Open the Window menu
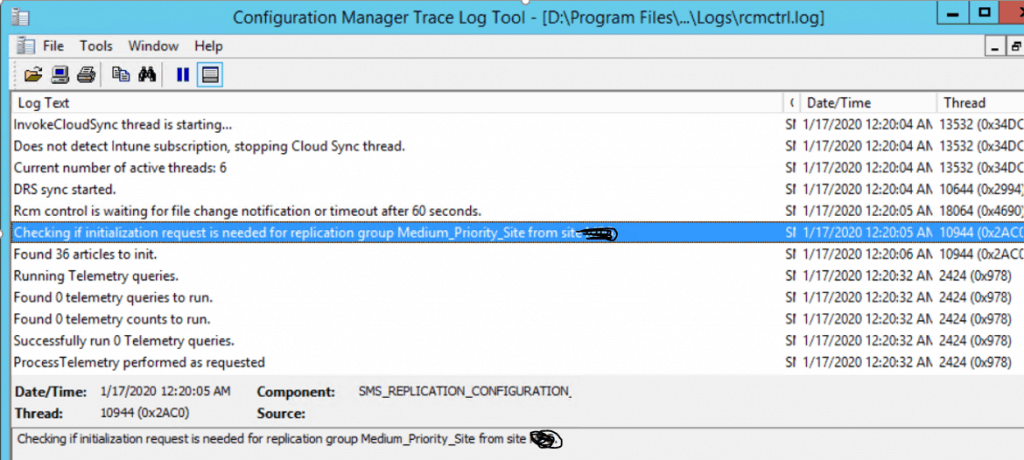Screen dimensions: 1024x460 [153, 46]
